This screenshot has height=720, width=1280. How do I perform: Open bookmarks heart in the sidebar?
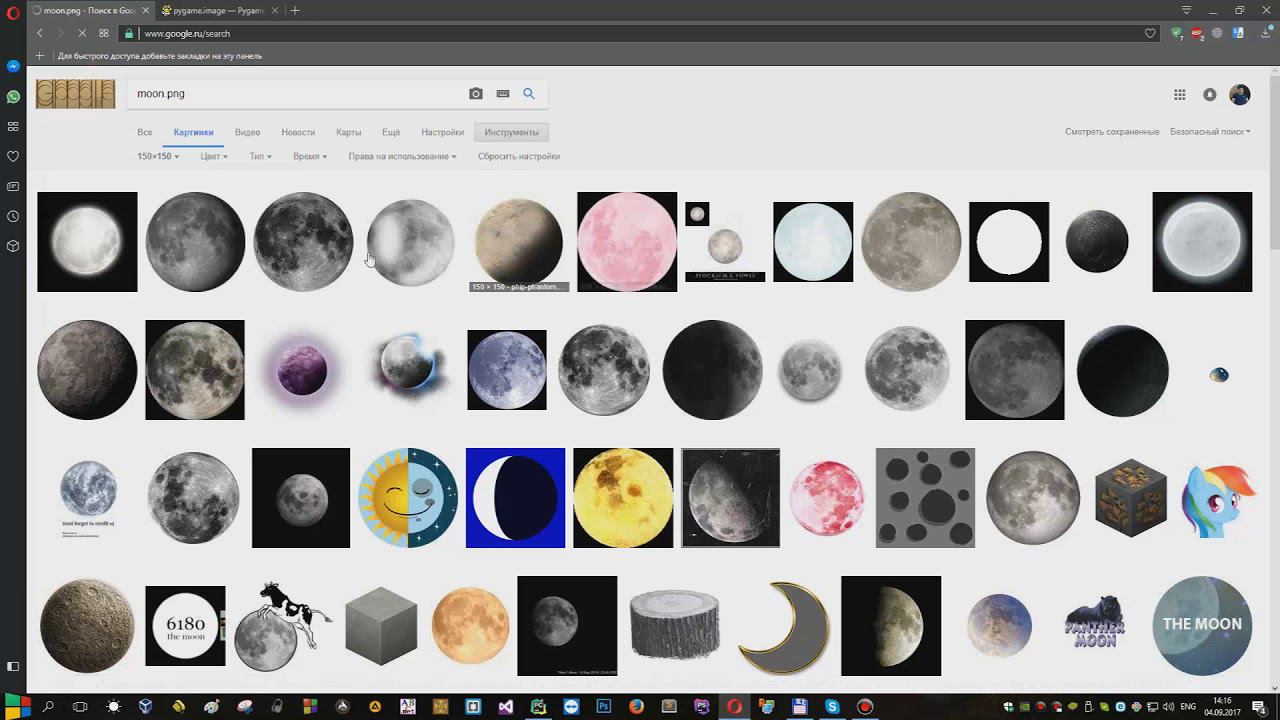coord(13,156)
